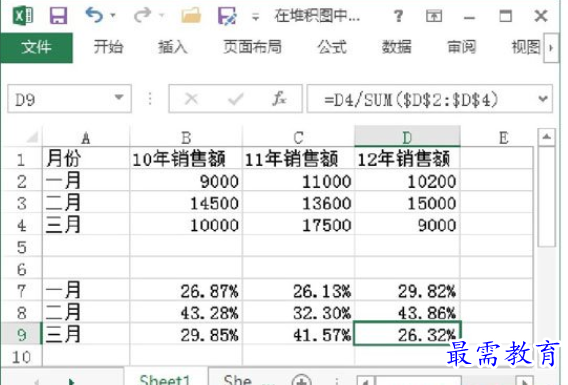Select cell with 月份 heading
Viewport: 568px width, 385px height.
click(86, 159)
